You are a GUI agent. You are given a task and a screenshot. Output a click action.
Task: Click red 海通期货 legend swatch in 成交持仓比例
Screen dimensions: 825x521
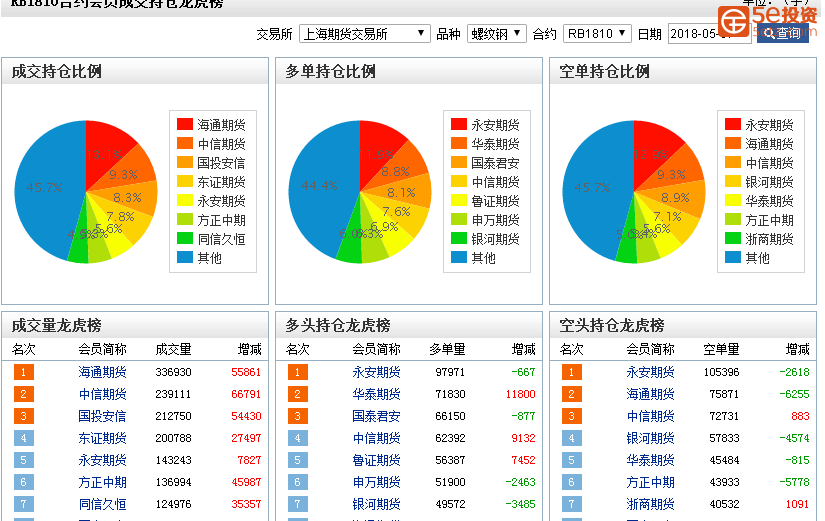185,125
